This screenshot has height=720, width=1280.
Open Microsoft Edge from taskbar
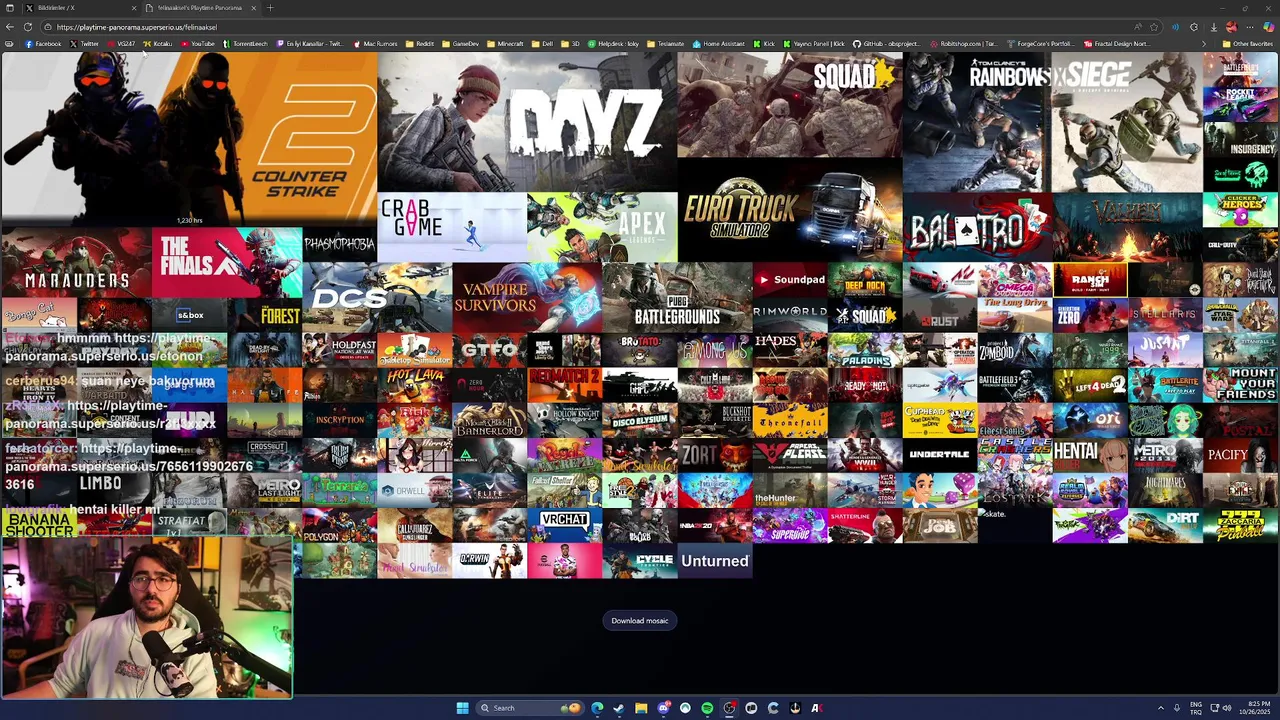coord(597,708)
